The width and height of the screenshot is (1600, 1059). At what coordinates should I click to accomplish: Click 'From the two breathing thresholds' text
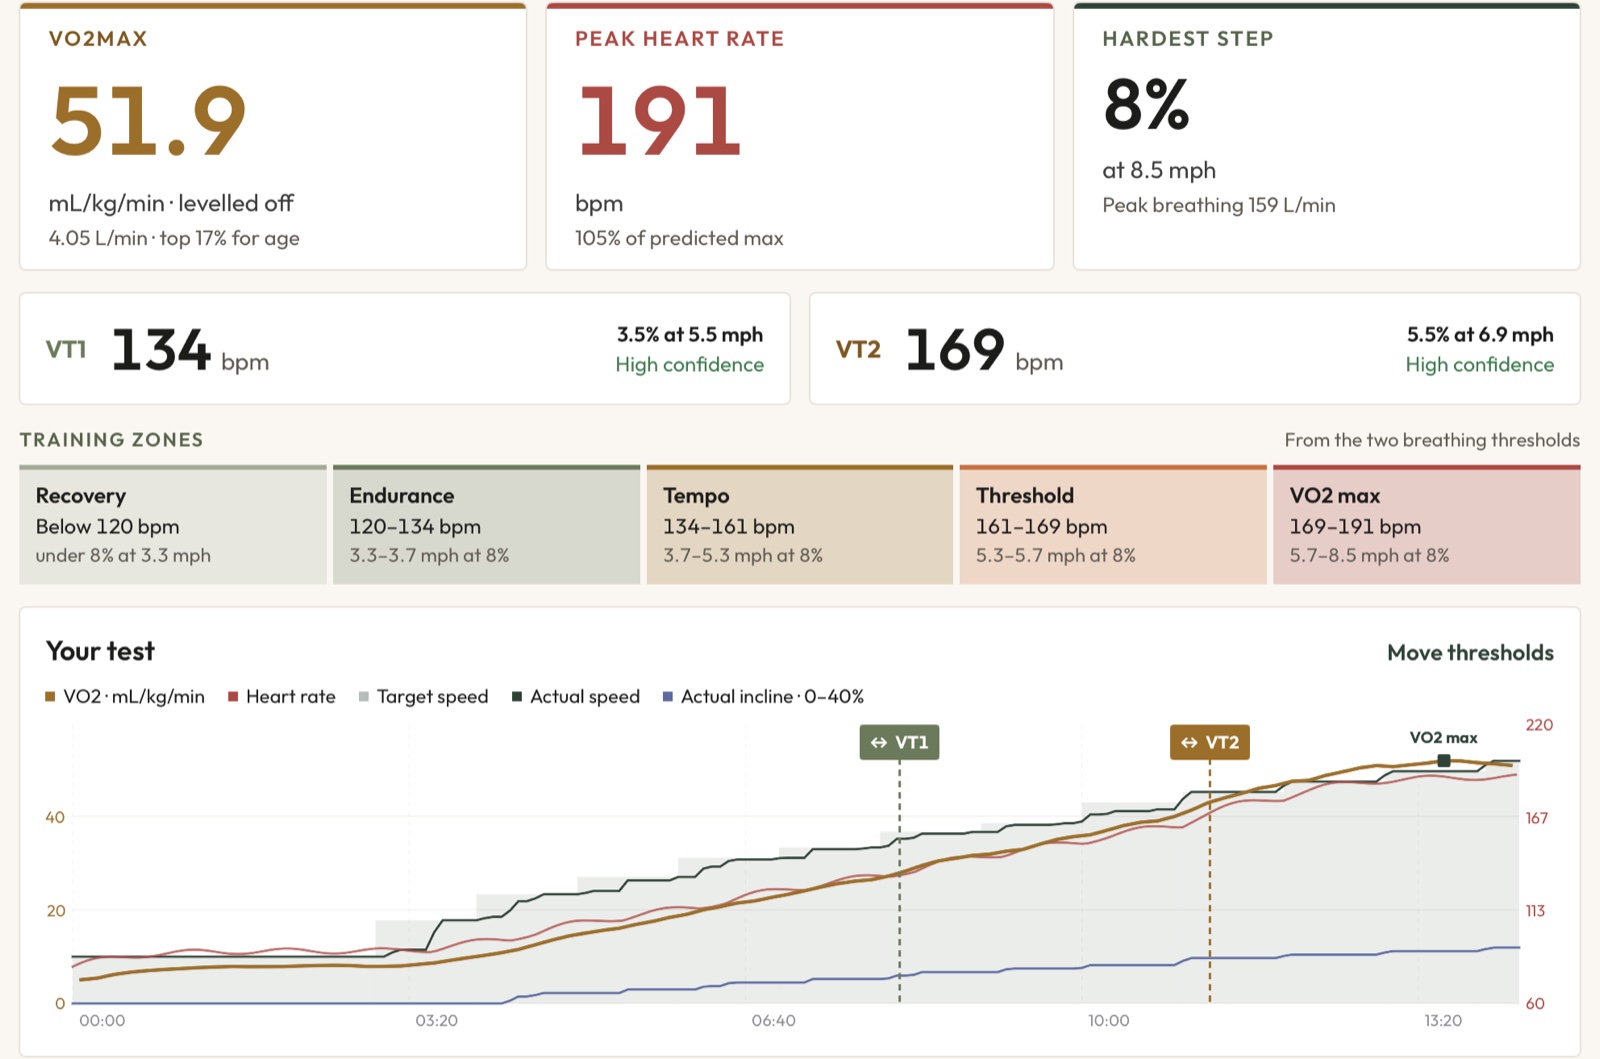point(1432,440)
